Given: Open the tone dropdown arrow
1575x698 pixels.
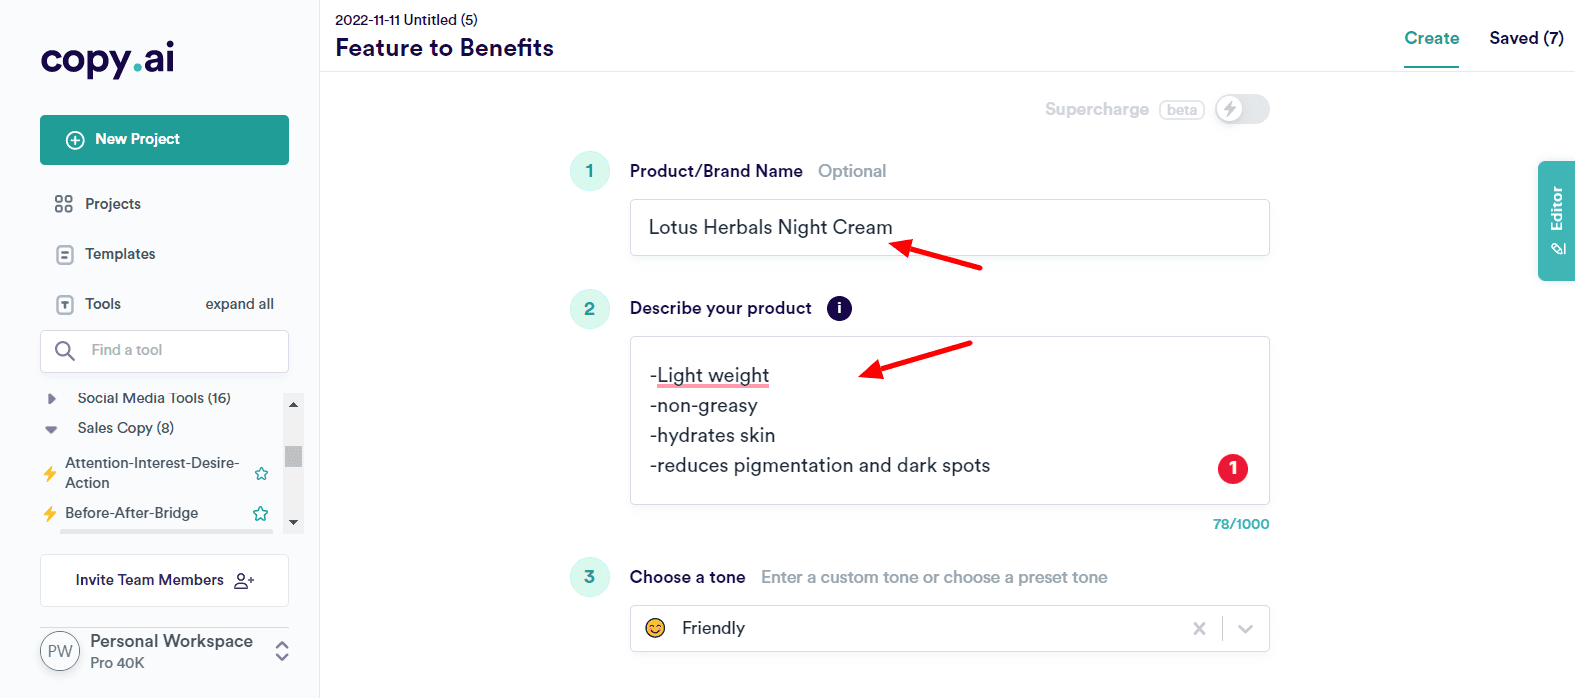Looking at the screenshot, I should click(x=1245, y=628).
